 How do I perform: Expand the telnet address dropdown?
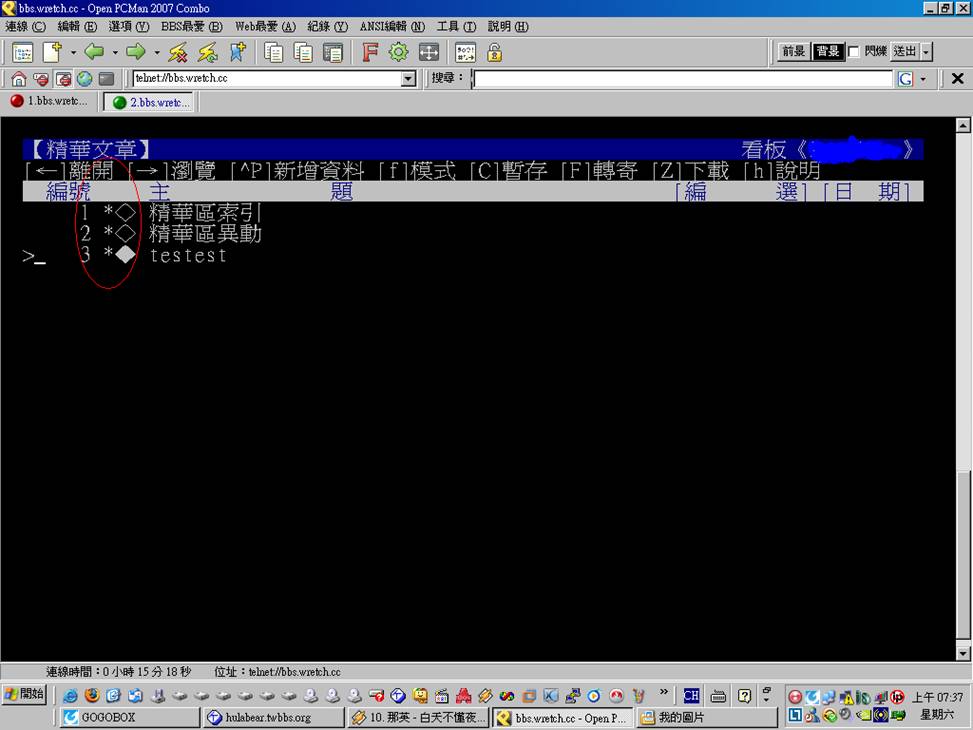pyautogui.click(x=408, y=79)
